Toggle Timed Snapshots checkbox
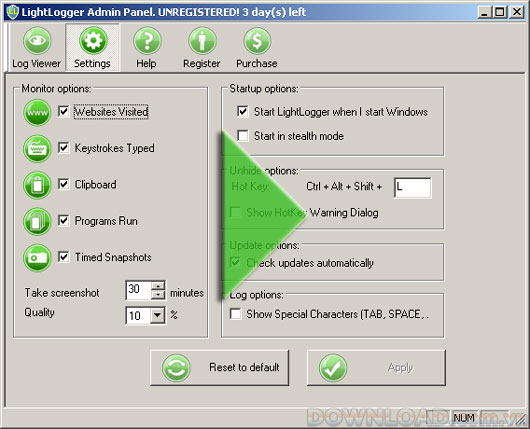530x429 pixels. (x=64, y=257)
